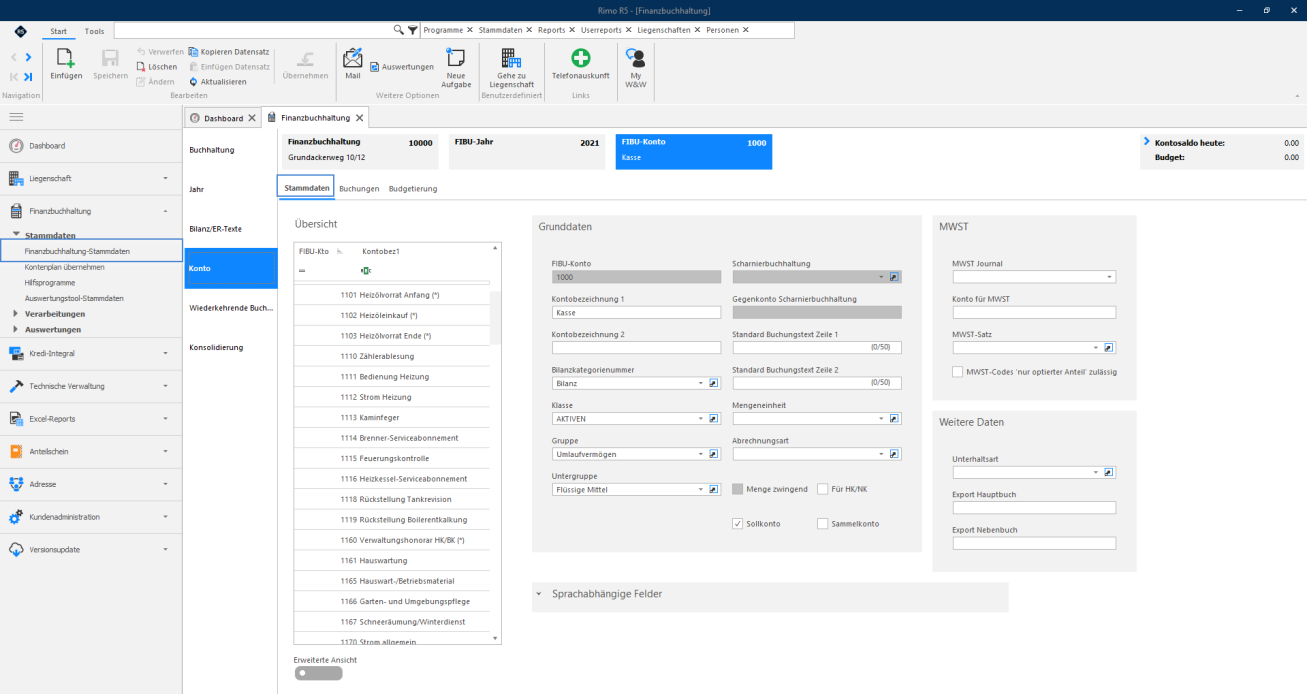This screenshot has width=1307, height=694.
Task: Click the search filter funnel icon
Action: pos(413,30)
